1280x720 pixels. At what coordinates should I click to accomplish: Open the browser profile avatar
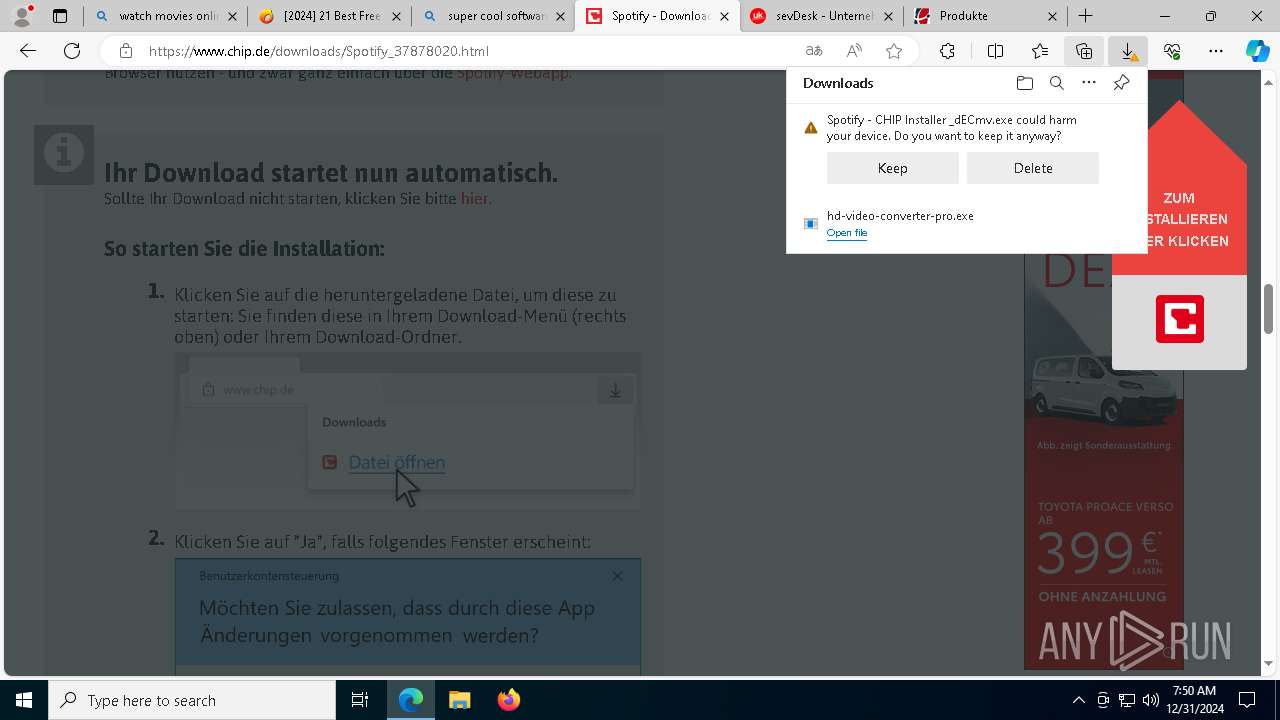[22, 16]
